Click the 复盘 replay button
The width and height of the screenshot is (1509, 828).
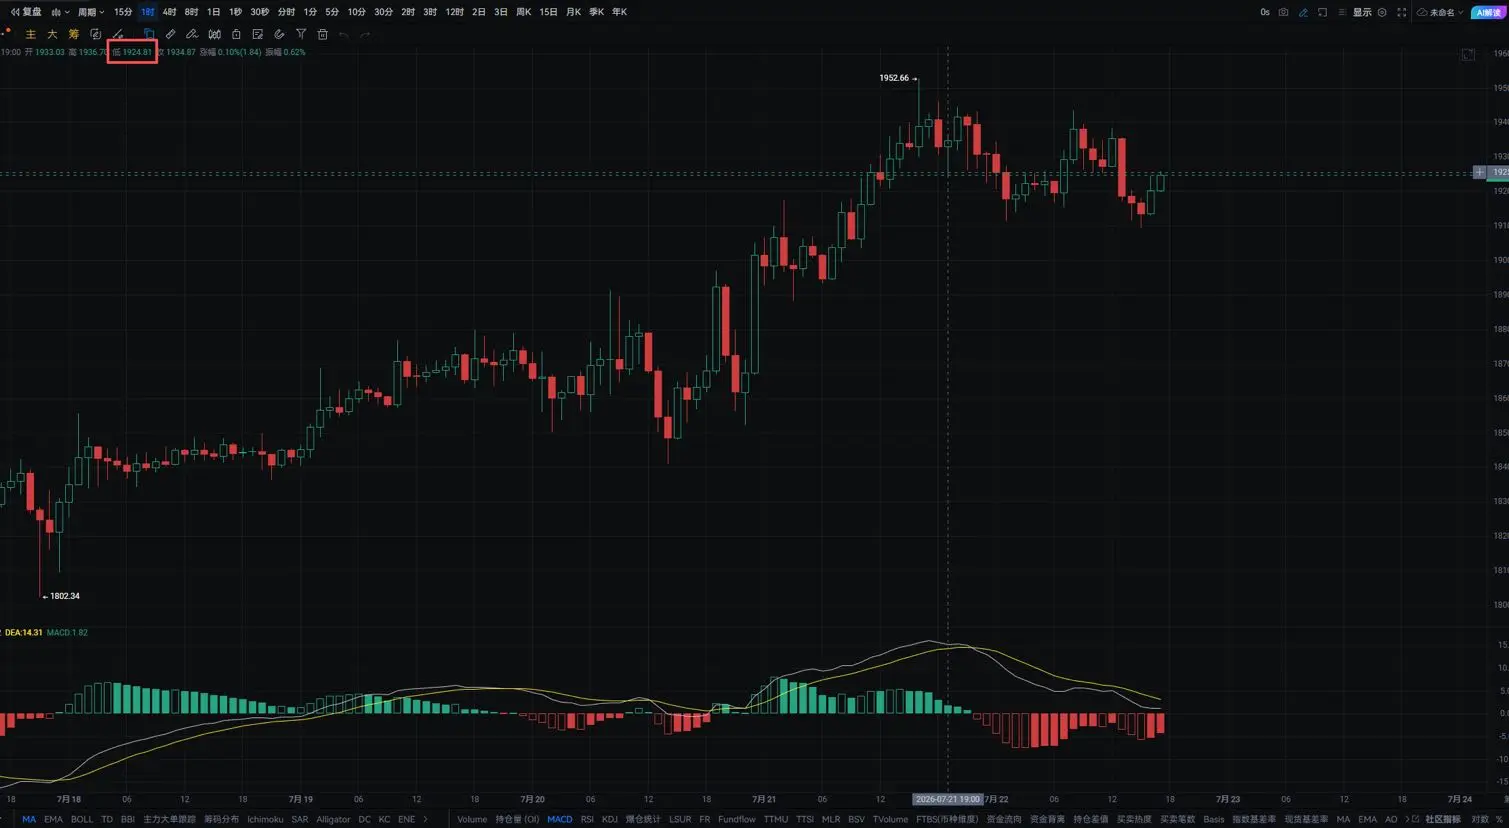click(x=26, y=12)
